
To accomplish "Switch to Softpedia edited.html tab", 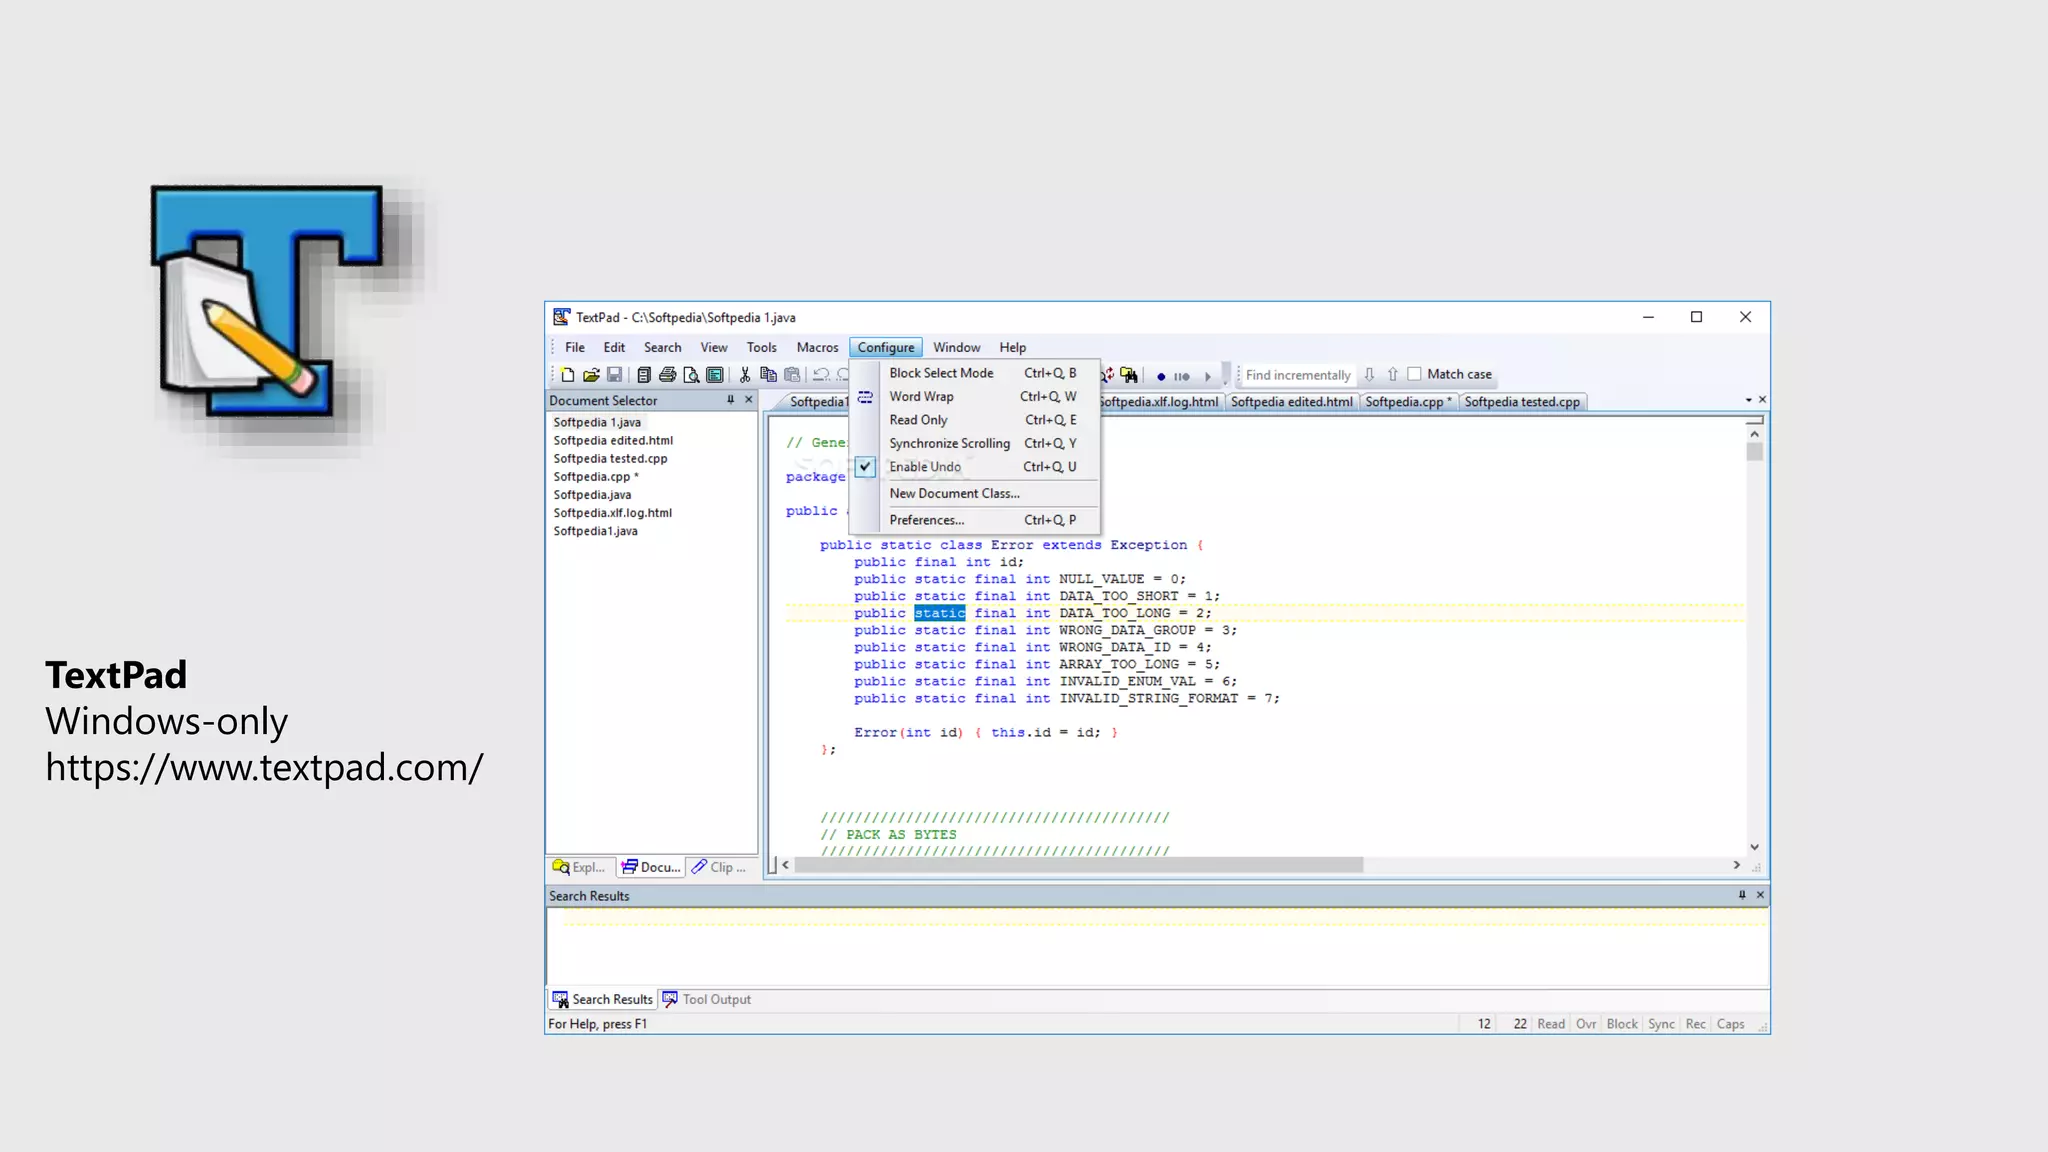I will coord(1291,402).
